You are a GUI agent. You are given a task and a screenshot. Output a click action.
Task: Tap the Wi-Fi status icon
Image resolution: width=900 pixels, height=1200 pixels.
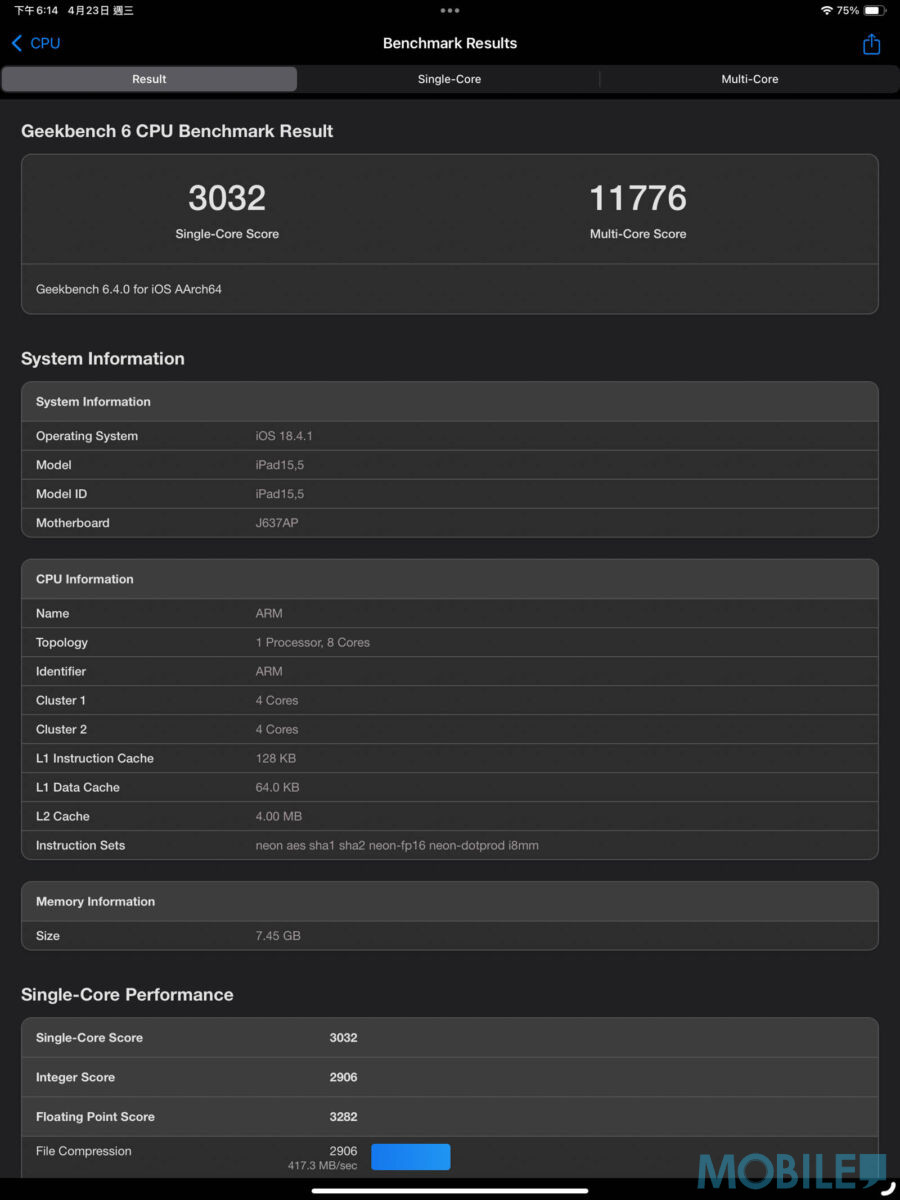tap(826, 10)
